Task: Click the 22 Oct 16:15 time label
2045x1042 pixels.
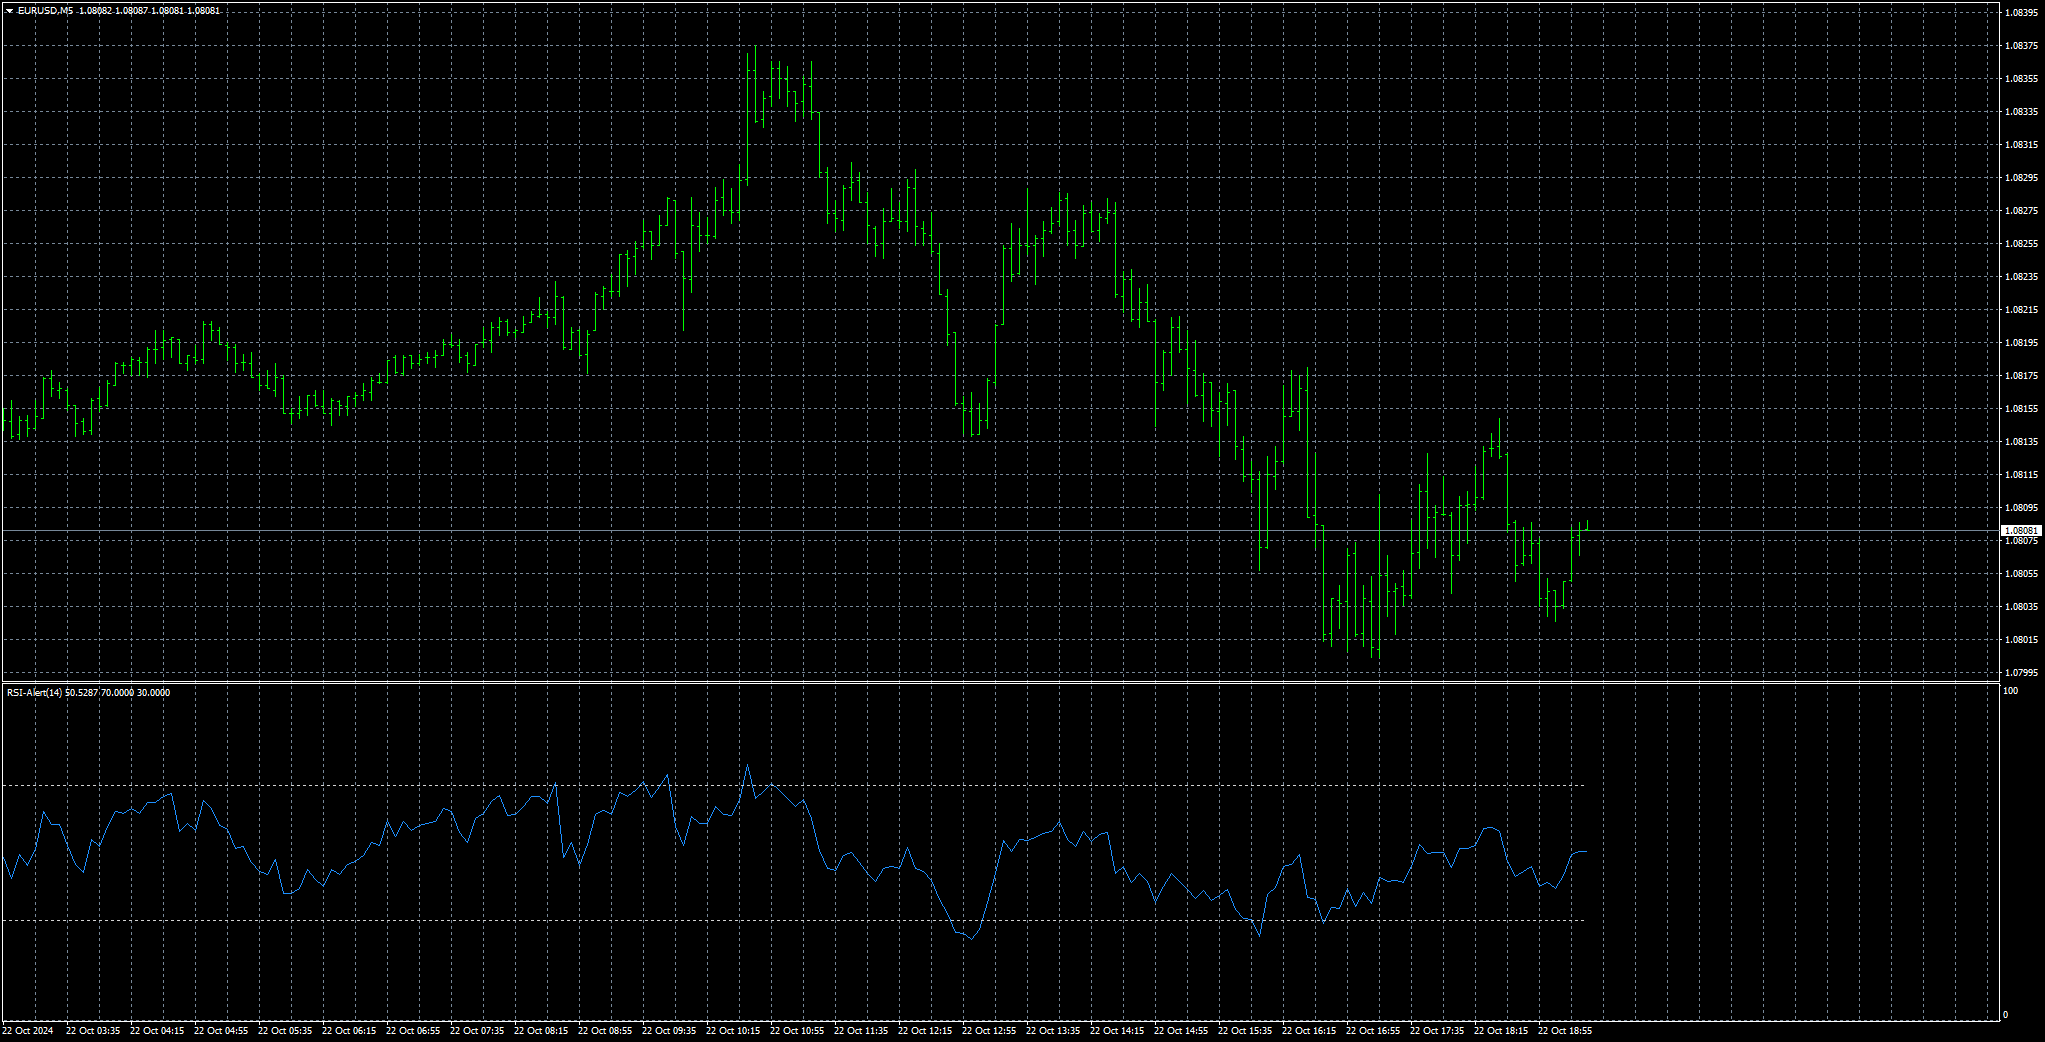Action: click(x=1309, y=1031)
